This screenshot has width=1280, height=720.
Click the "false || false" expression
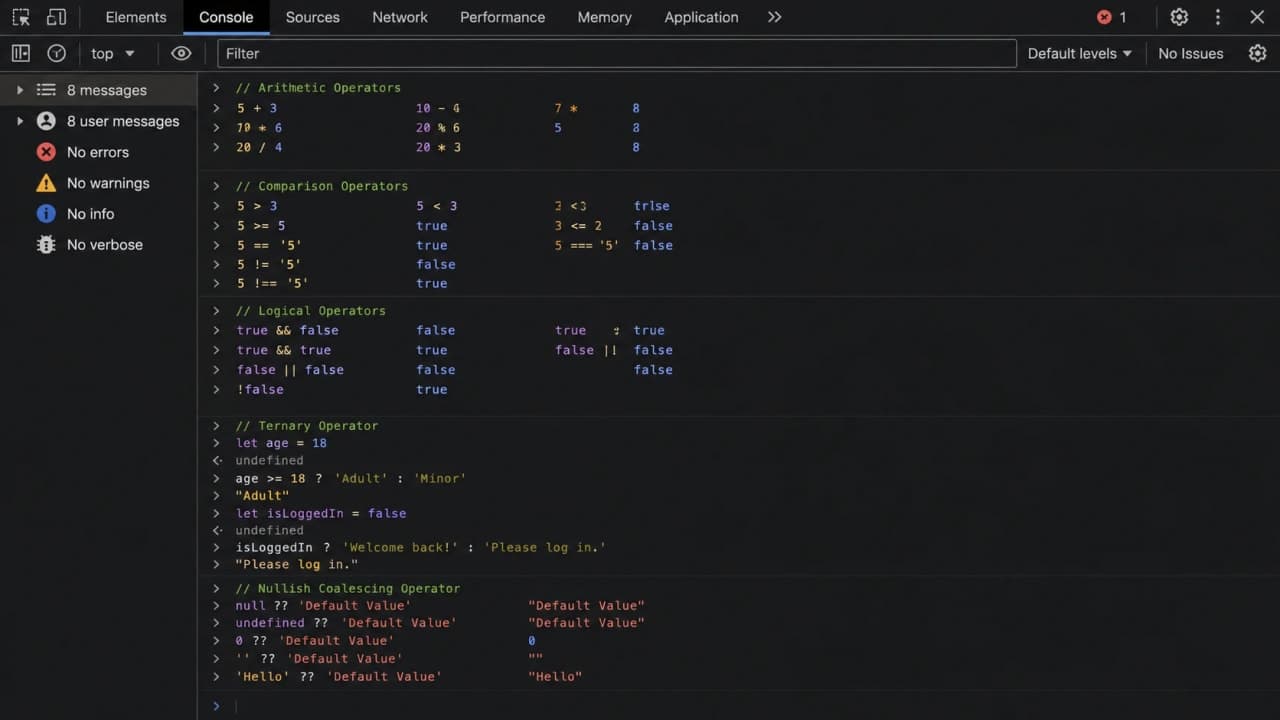(x=290, y=370)
